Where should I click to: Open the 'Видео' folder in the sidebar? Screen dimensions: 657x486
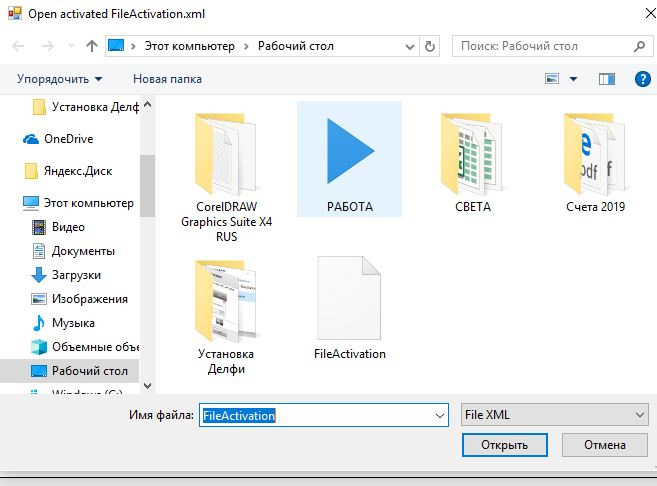tap(58, 227)
